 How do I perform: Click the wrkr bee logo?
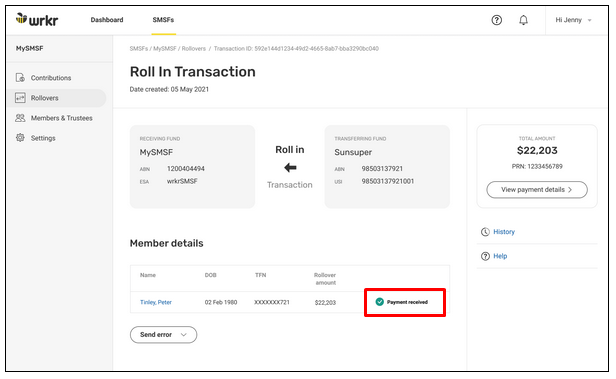click(37, 19)
